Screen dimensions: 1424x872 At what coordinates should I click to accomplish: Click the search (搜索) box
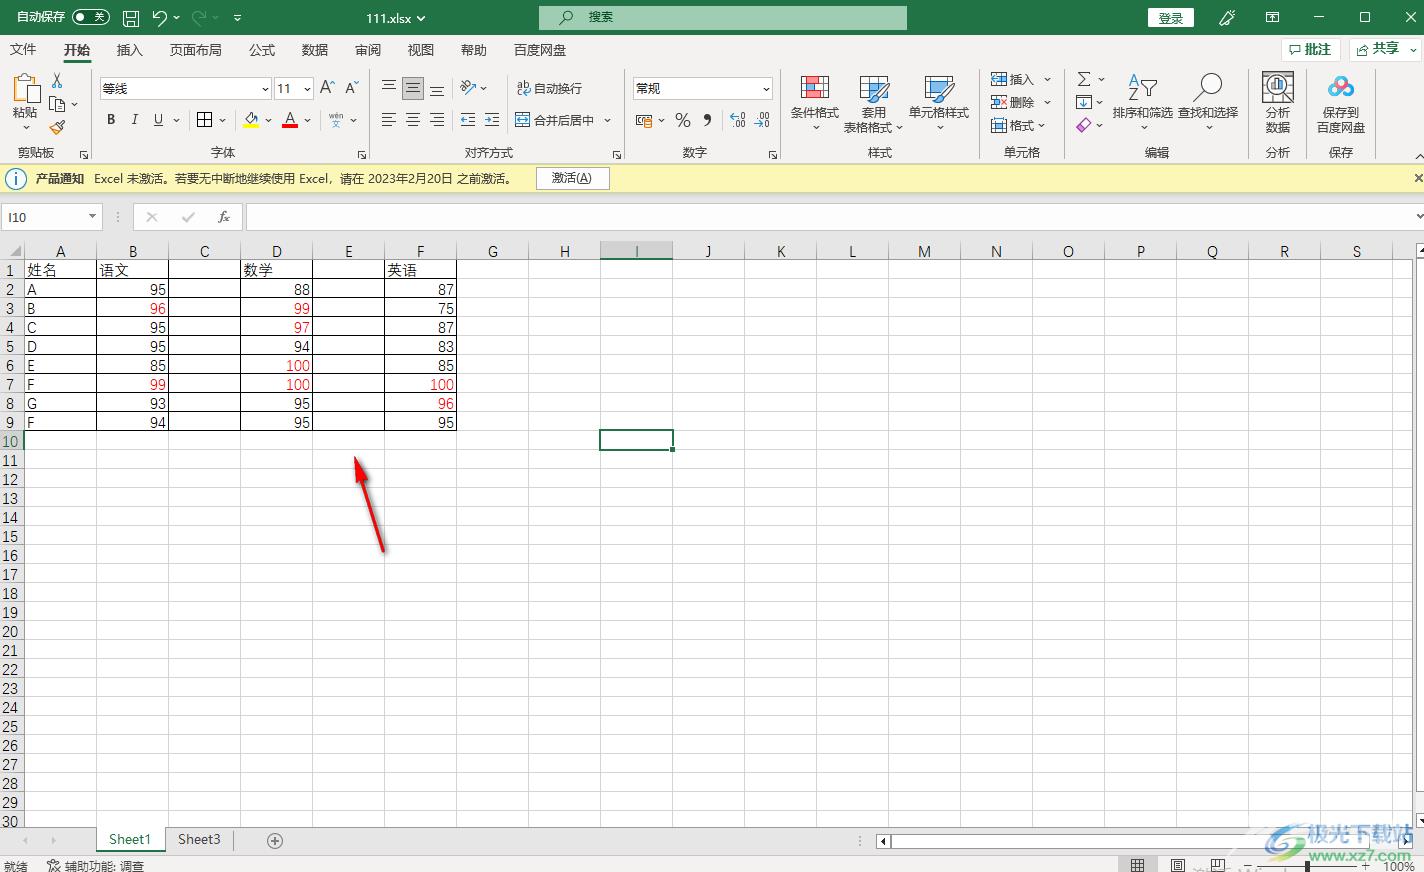click(723, 18)
